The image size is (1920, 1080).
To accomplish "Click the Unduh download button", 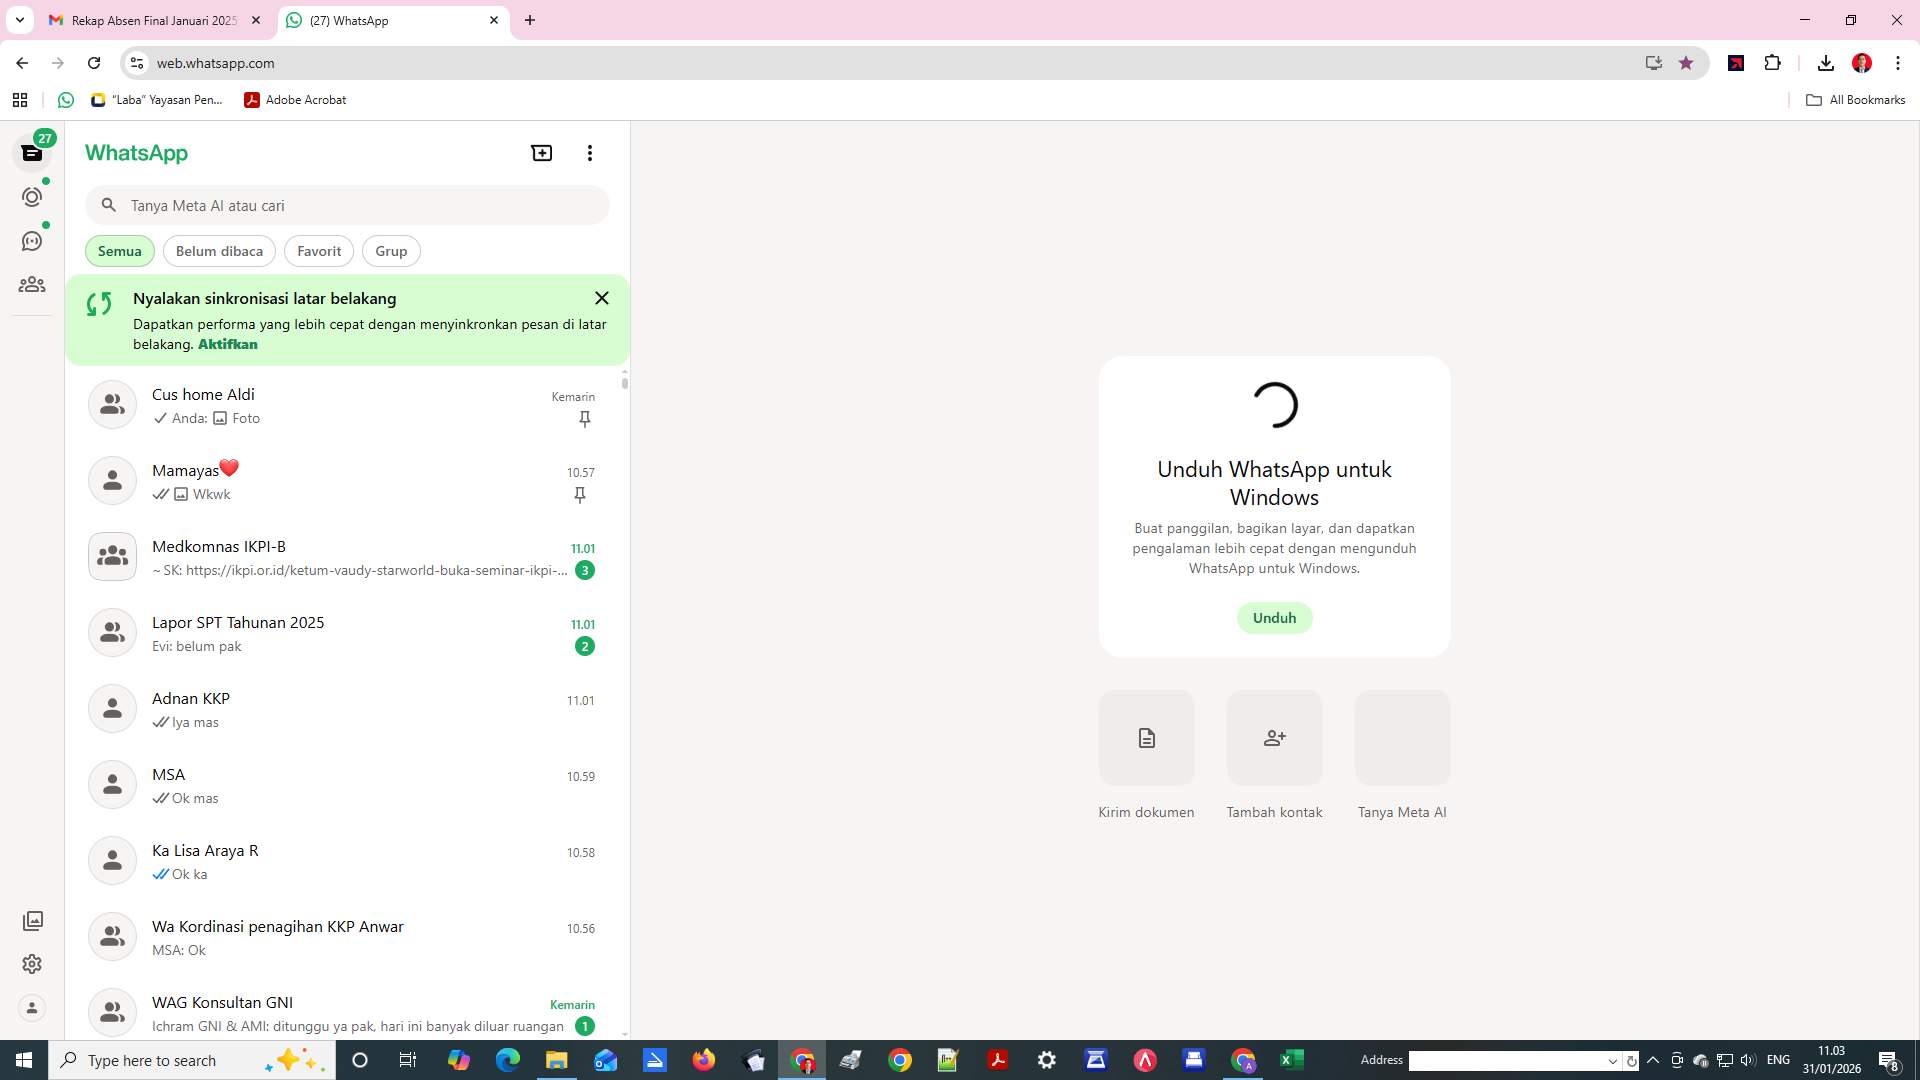I will point(1274,617).
